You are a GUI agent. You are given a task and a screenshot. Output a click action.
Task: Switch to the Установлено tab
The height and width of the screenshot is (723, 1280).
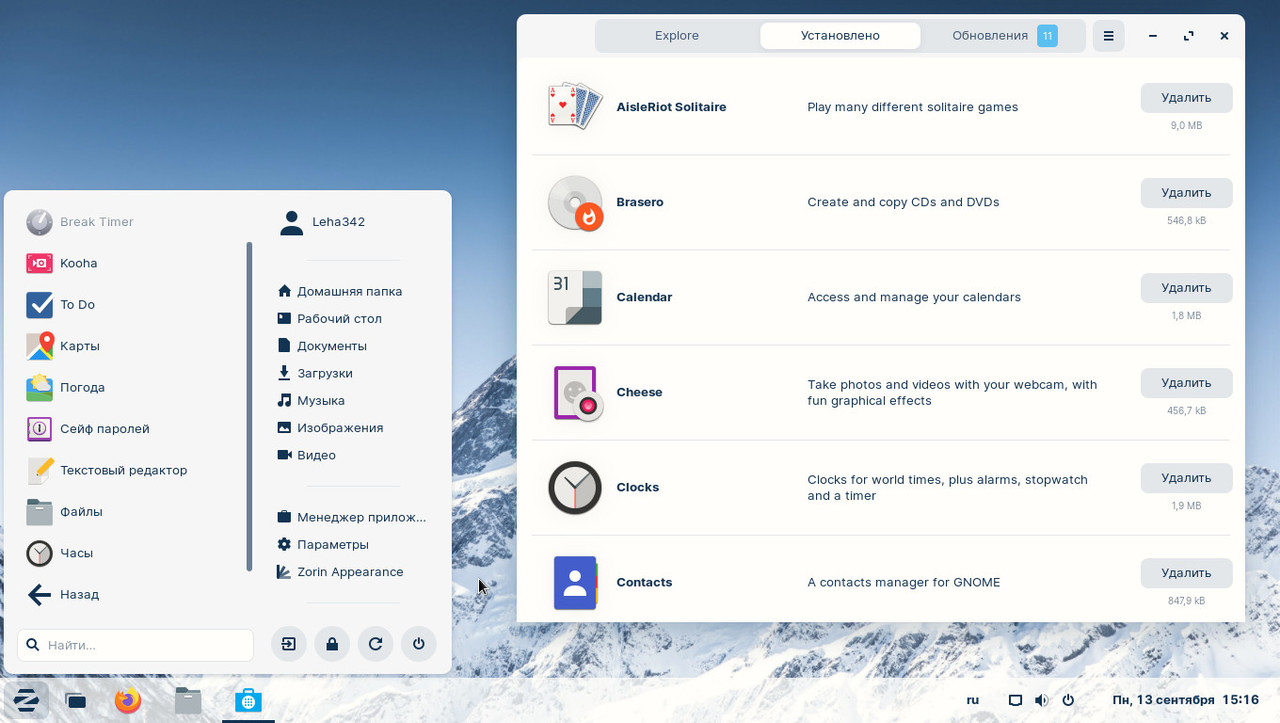(x=840, y=35)
